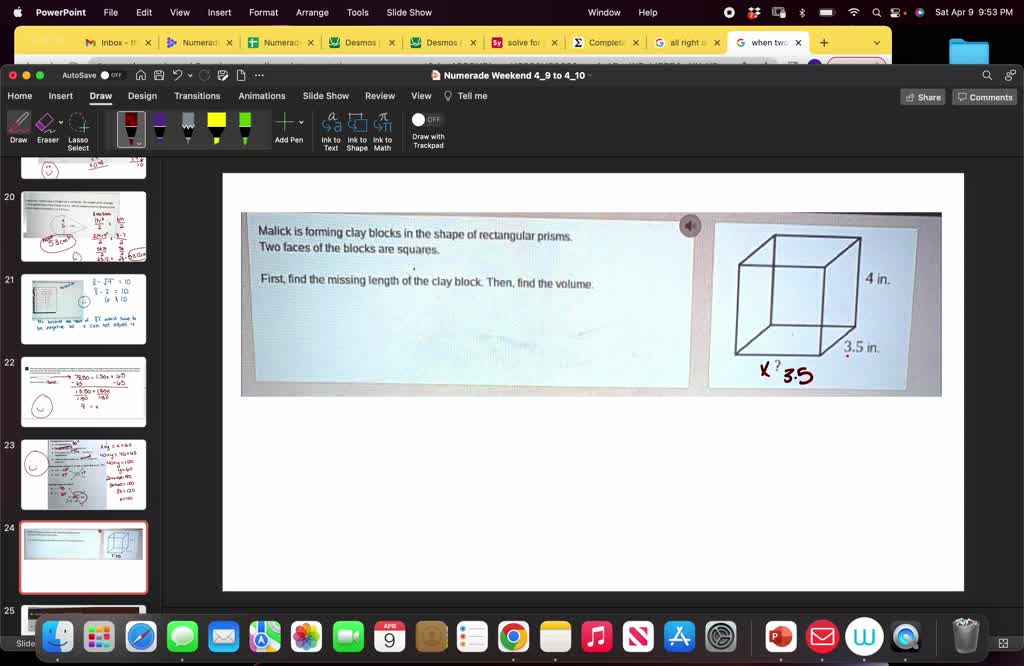Activate the Lasso Select tool
This screenshot has height=666, width=1024.
pyautogui.click(x=78, y=127)
